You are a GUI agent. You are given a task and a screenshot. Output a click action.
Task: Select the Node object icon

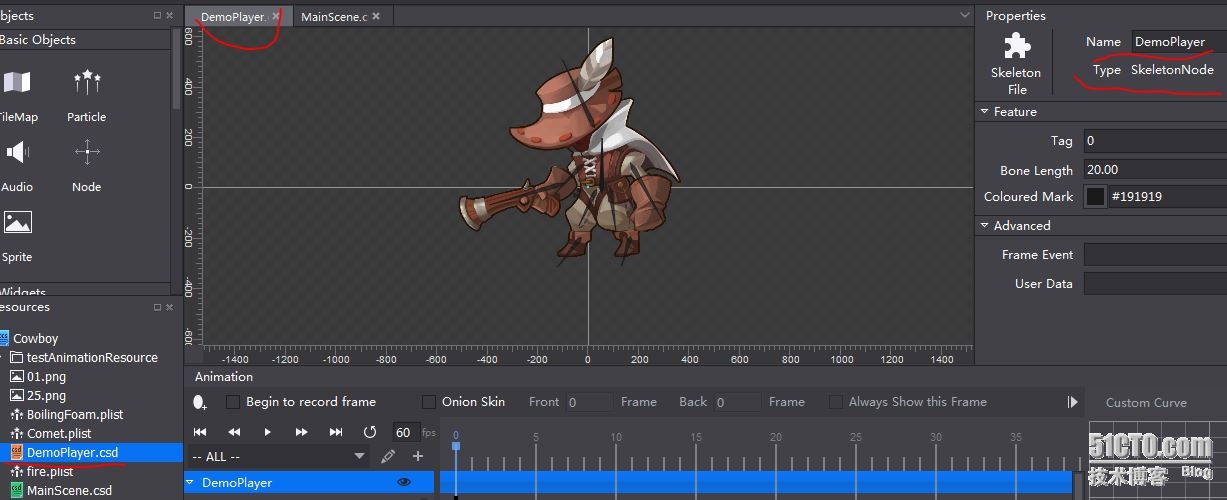pos(87,153)
